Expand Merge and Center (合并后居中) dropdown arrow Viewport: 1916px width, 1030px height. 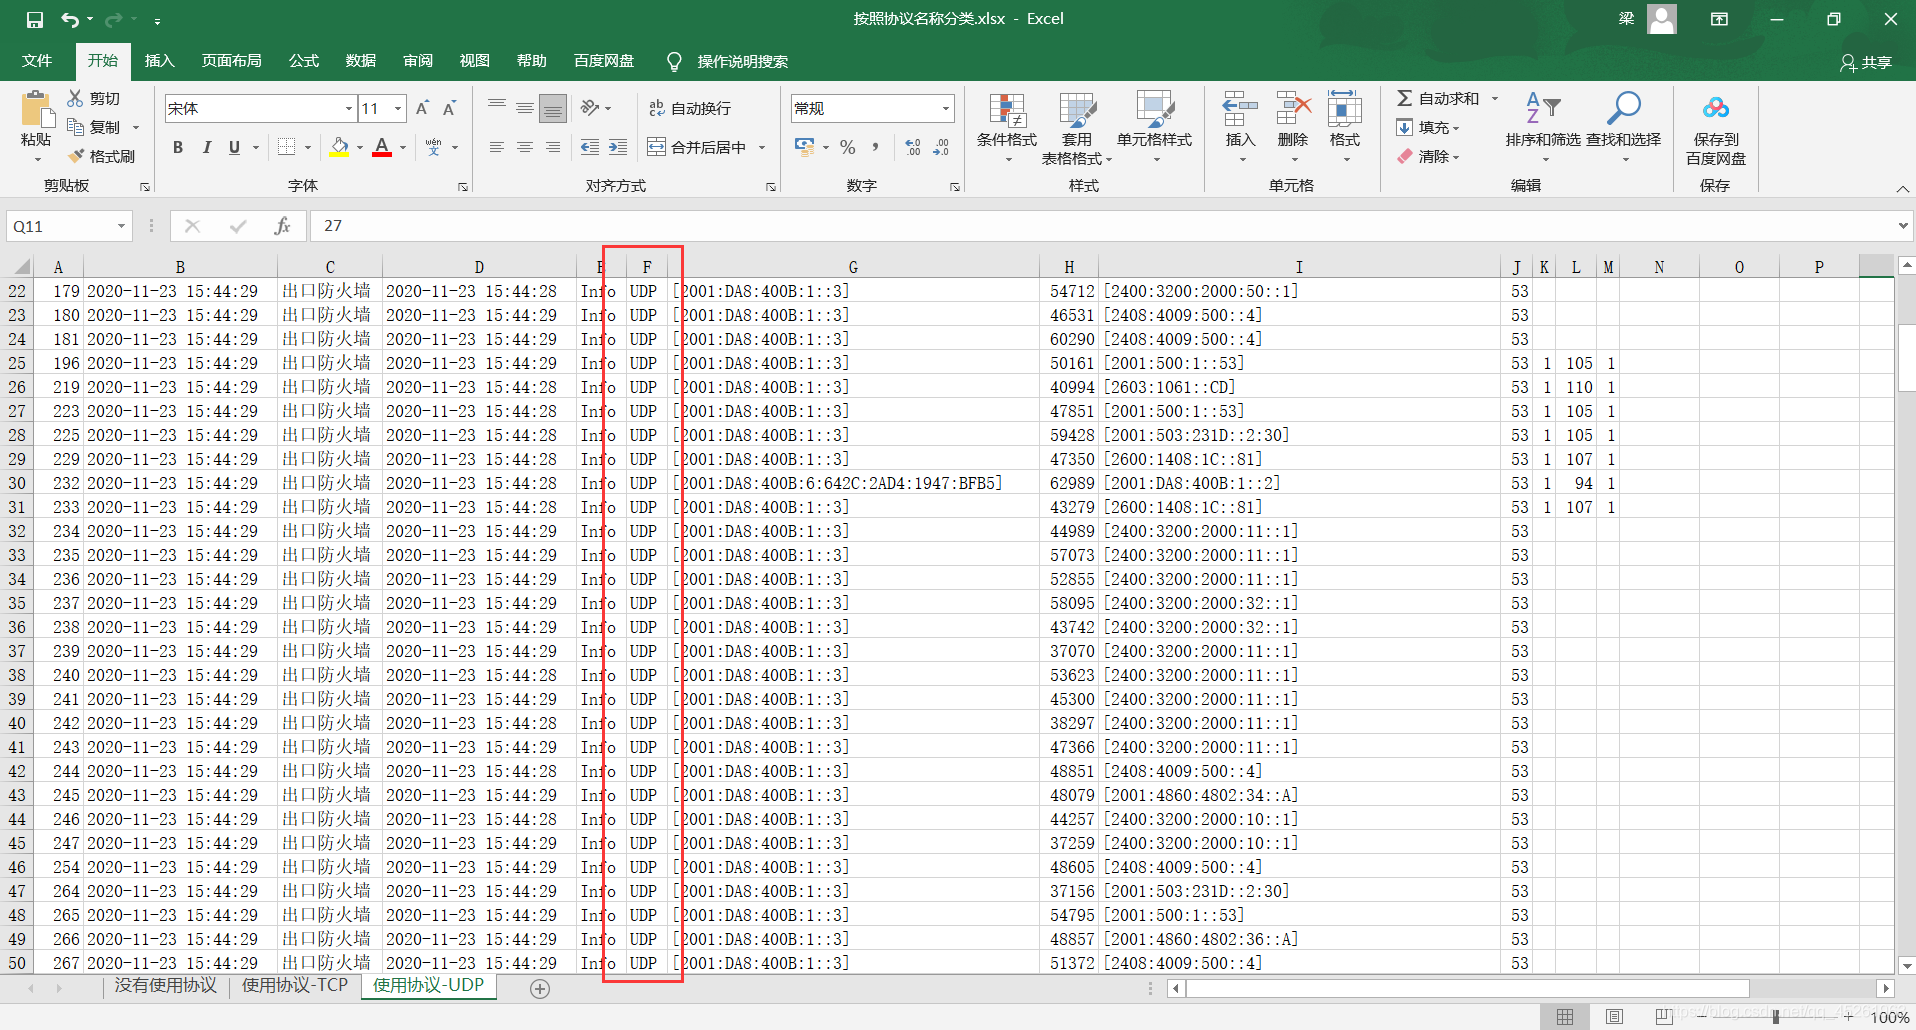tap(762, 147)
